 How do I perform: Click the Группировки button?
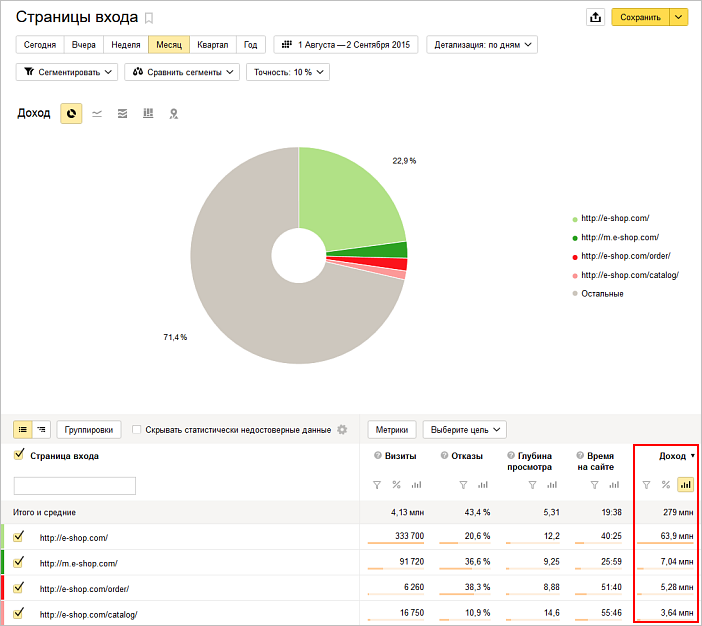point(89,430)
